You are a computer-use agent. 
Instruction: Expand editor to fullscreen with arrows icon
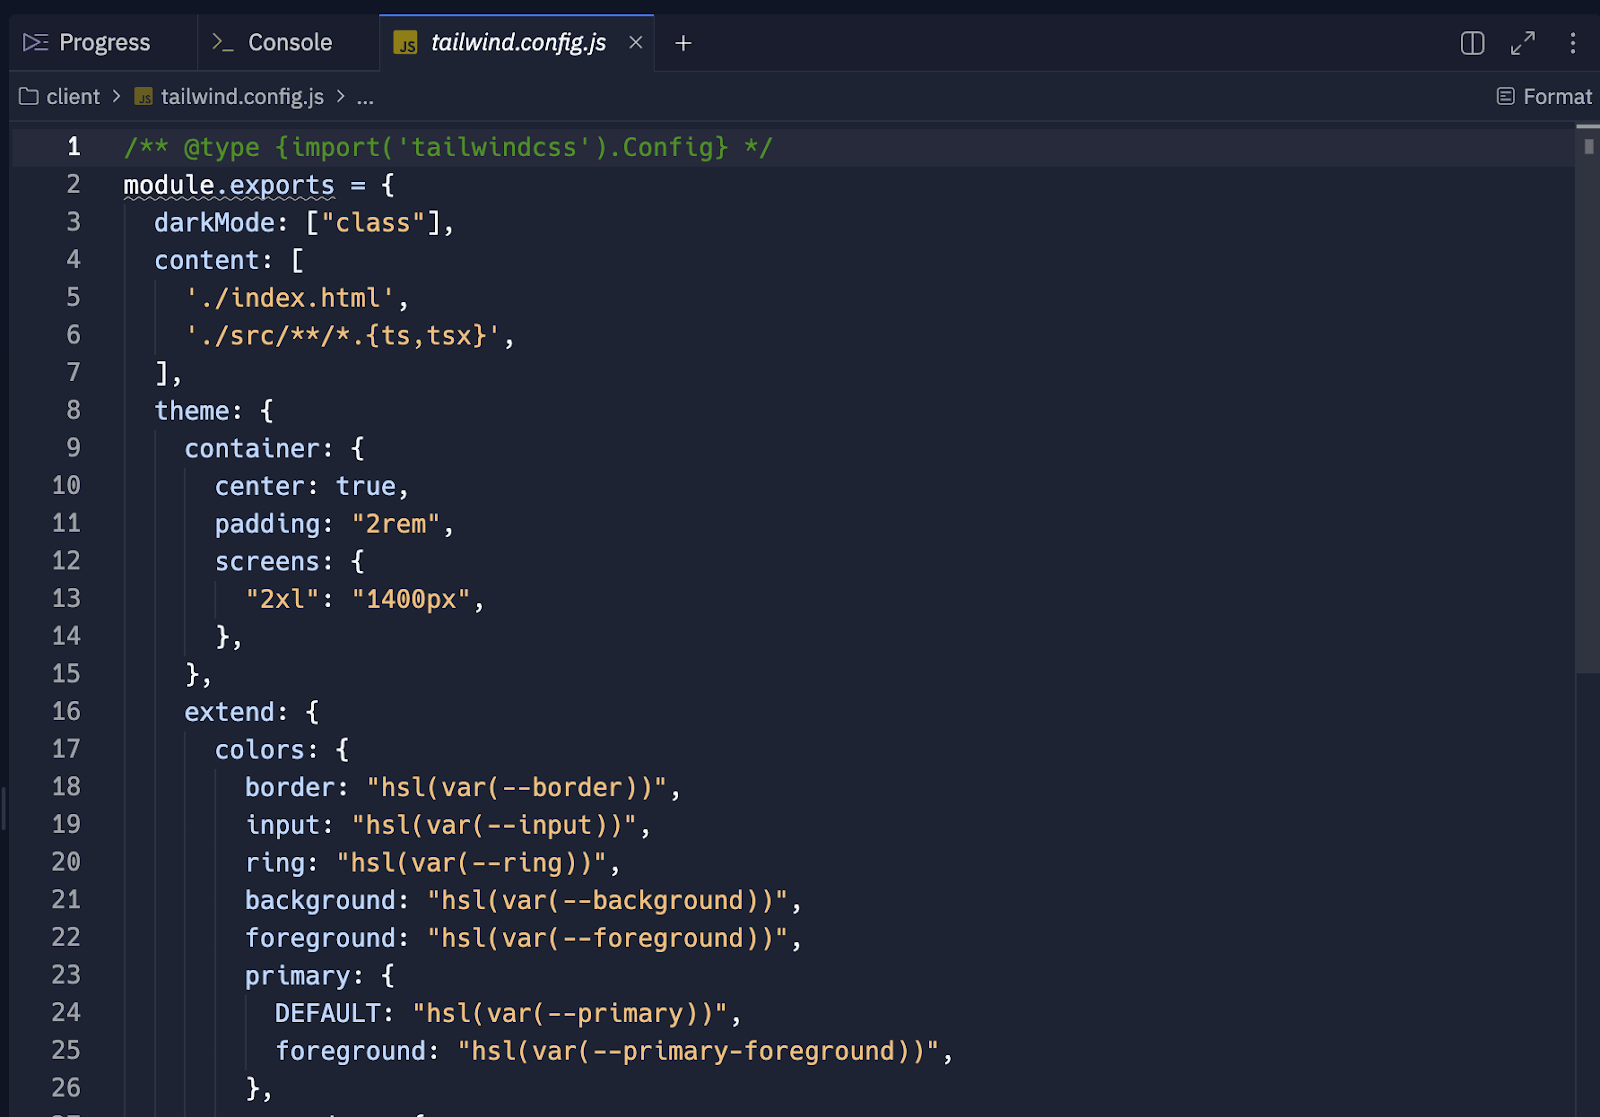click(x=1522, y=43)
